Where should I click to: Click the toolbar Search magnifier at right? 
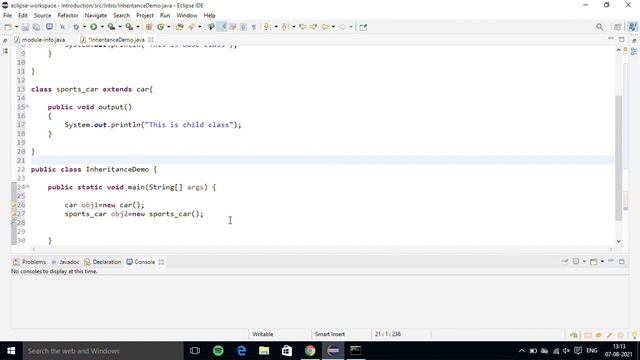[599, 27]
